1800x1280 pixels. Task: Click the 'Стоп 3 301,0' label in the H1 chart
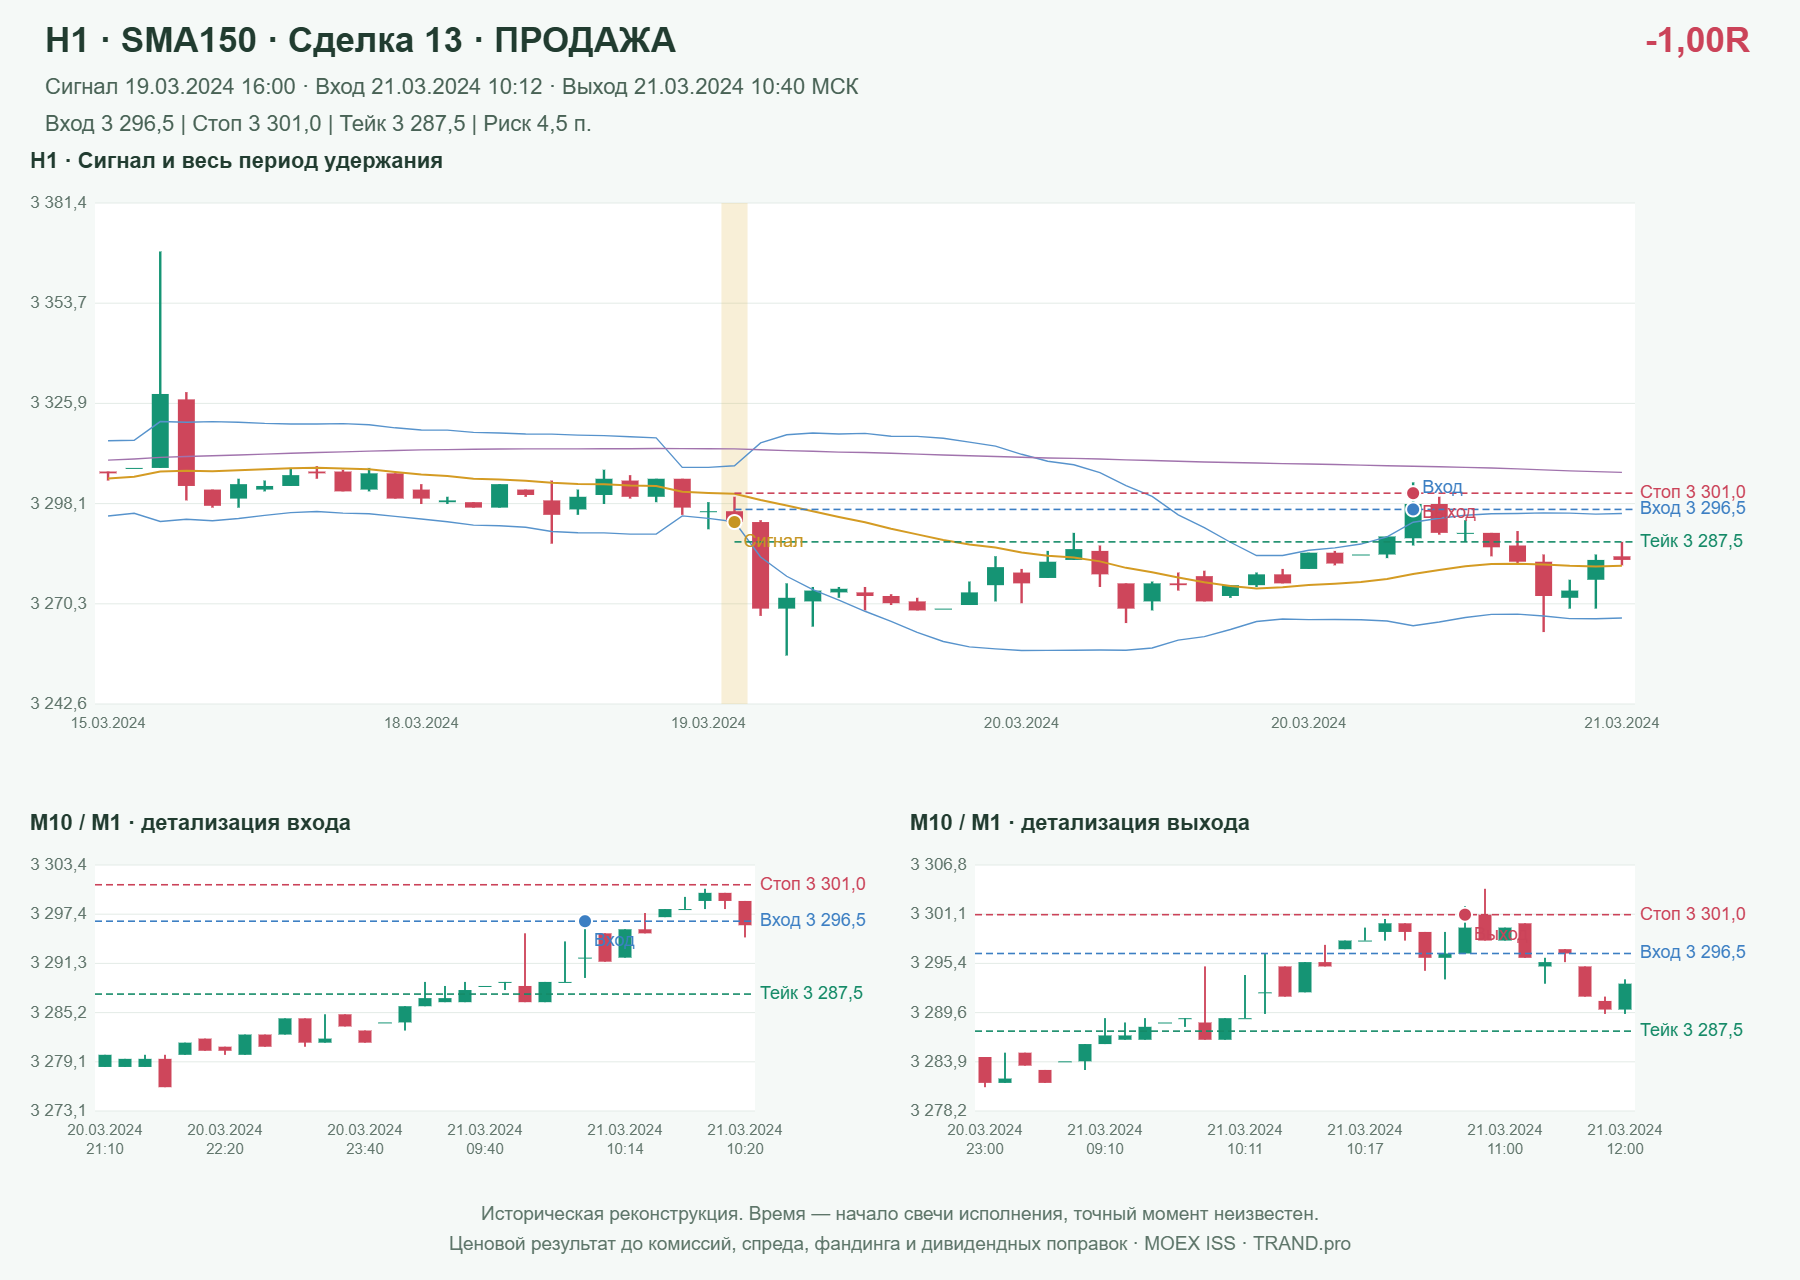(1692, 492)
